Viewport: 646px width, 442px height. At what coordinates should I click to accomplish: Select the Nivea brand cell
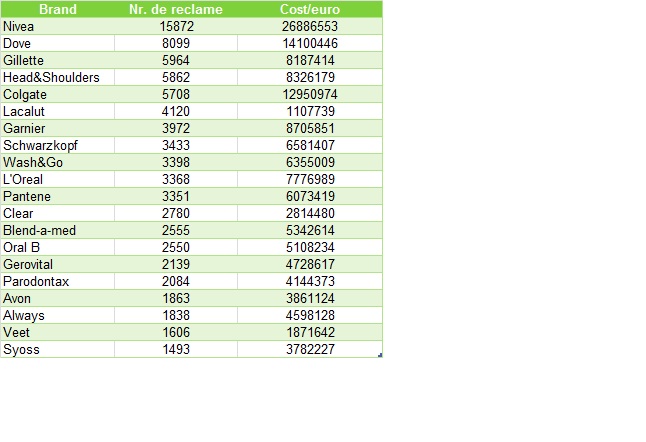(x=19, y=26)
